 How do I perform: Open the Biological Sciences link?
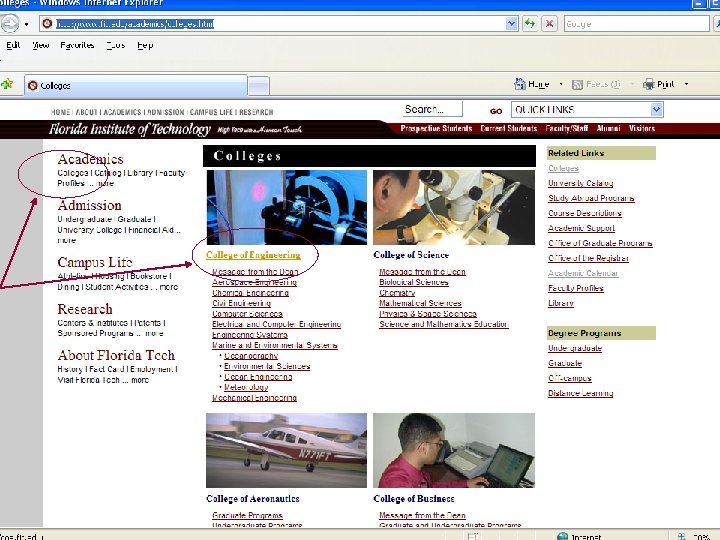[414, 282]
